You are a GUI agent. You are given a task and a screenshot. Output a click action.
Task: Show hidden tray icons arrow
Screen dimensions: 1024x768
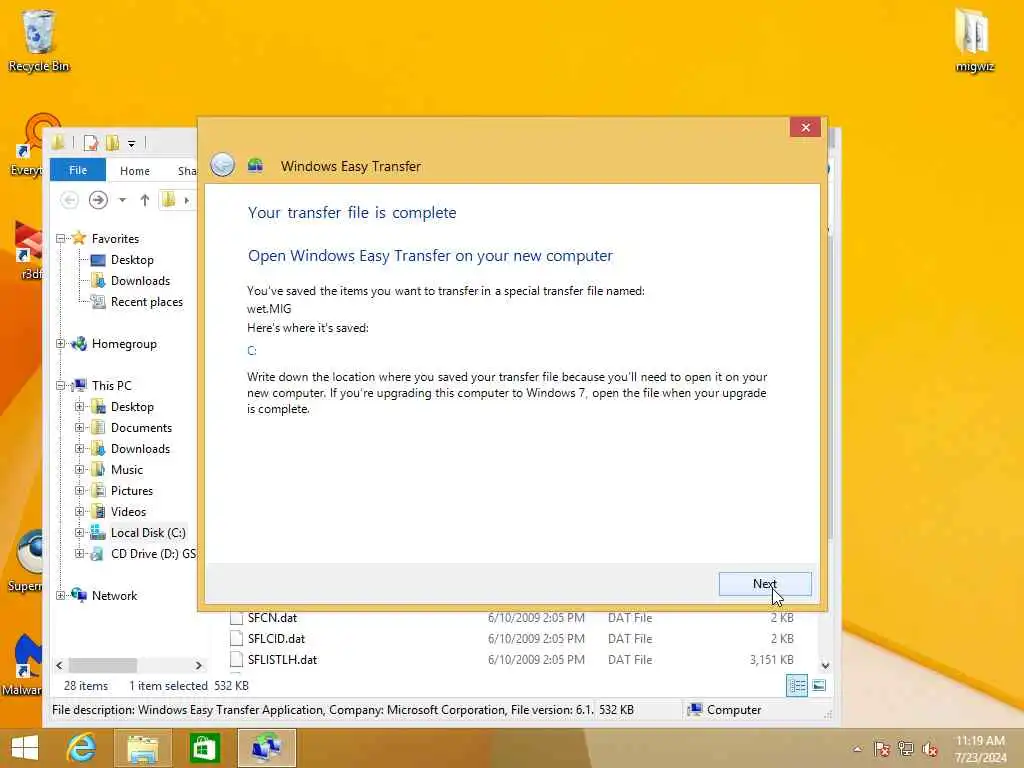[857, 749]
